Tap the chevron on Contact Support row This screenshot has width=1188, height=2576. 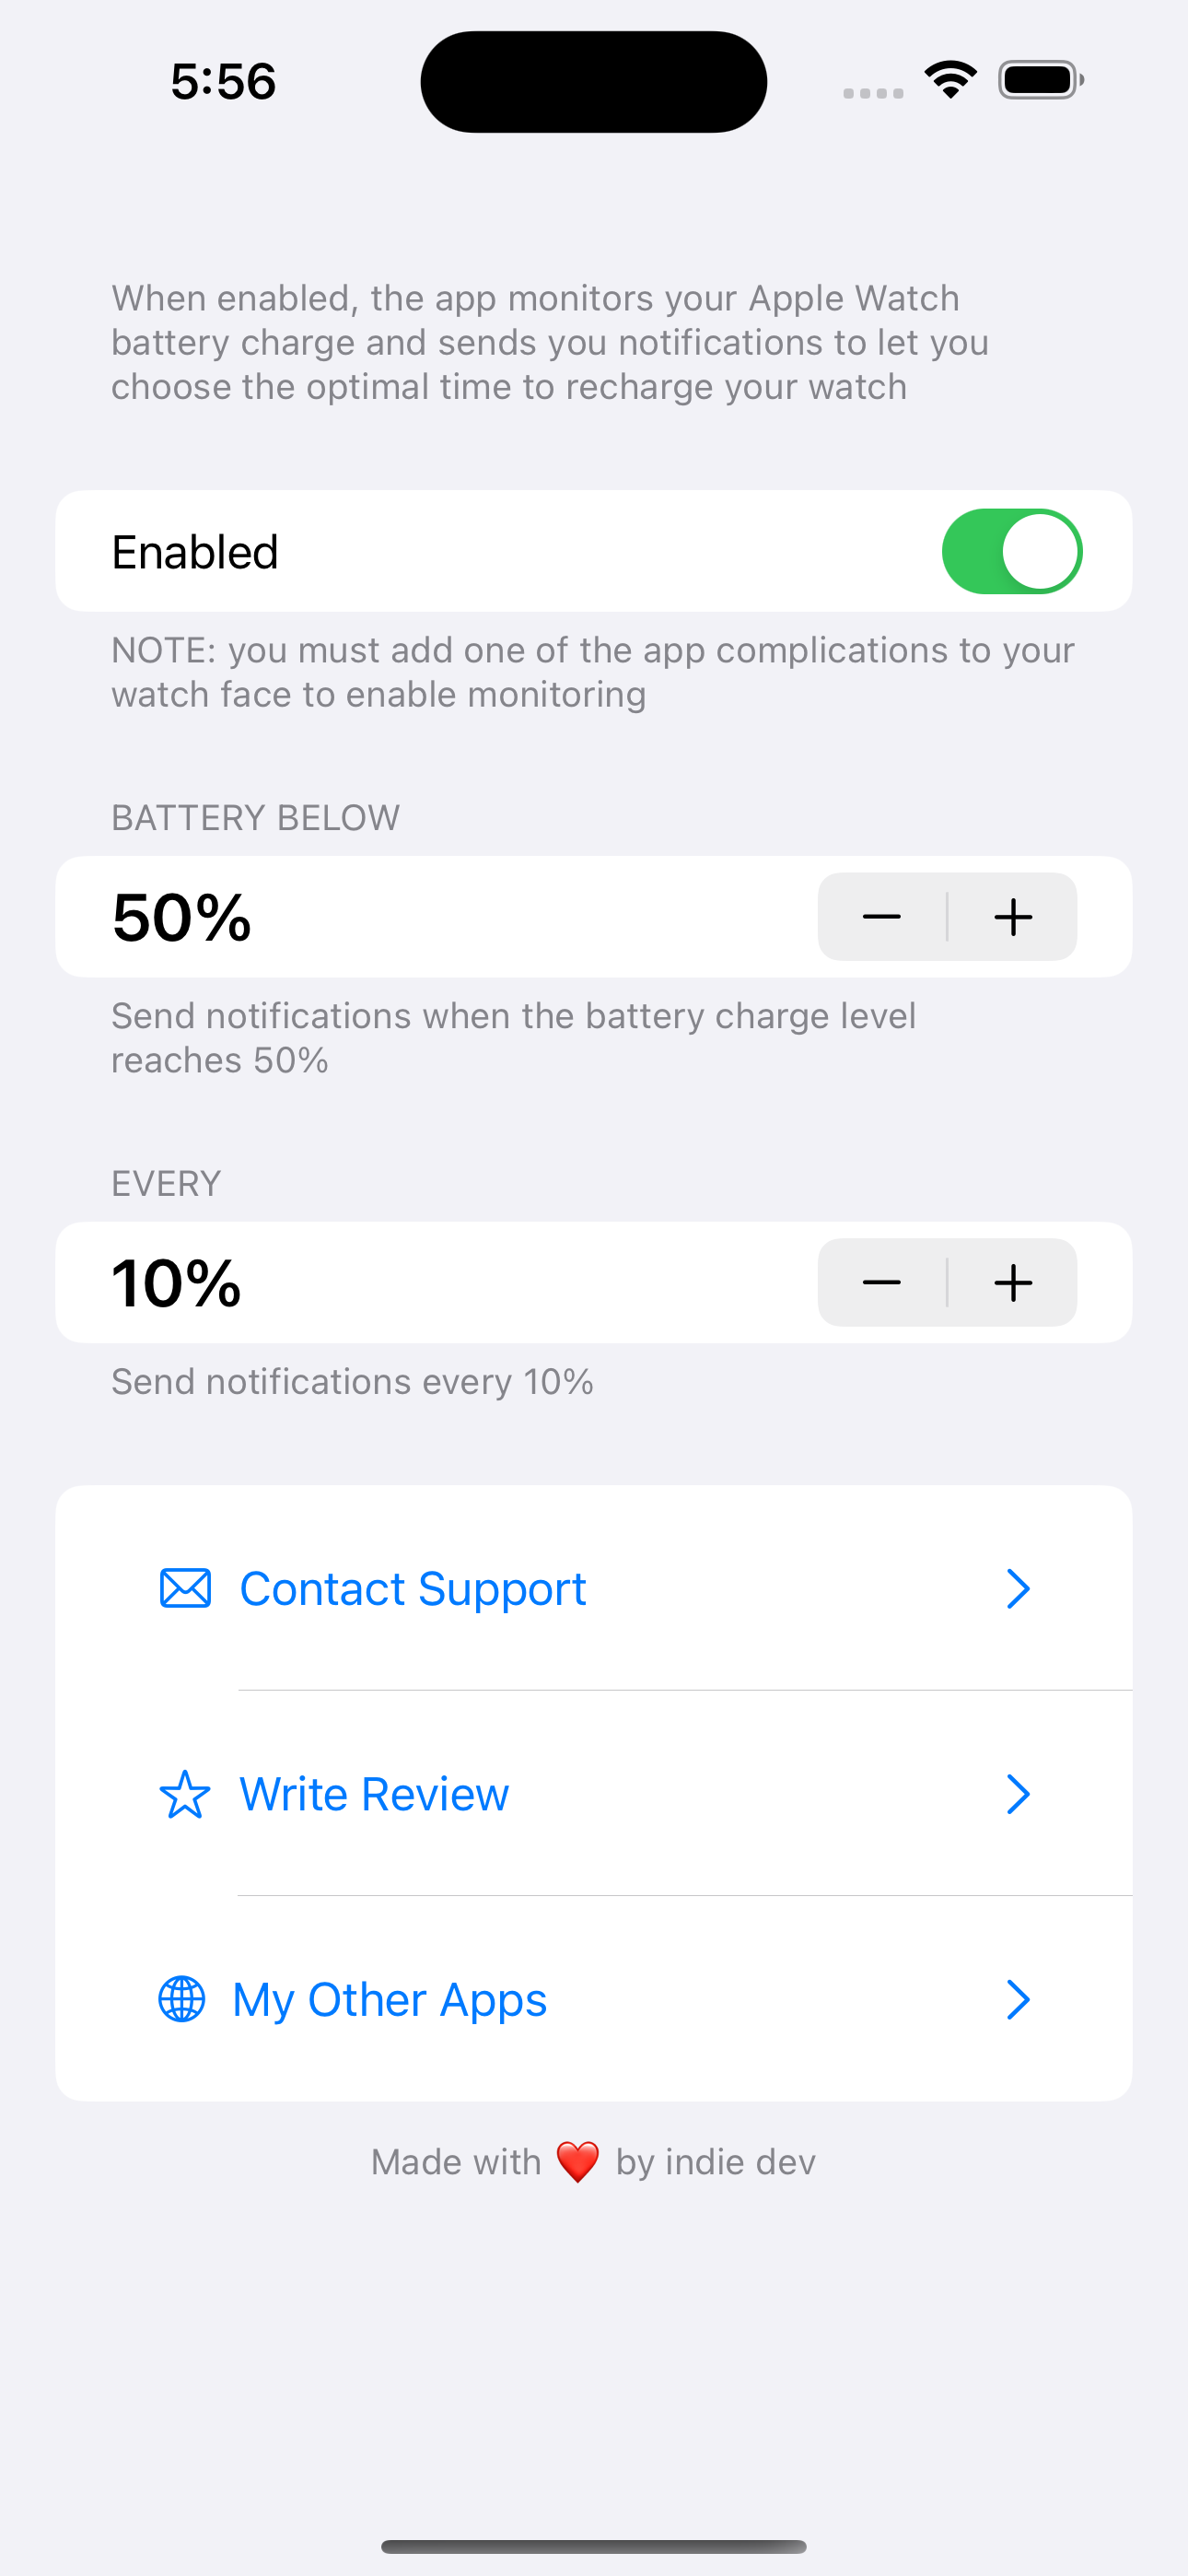pyautogui.click(x=1018, y=1588)
